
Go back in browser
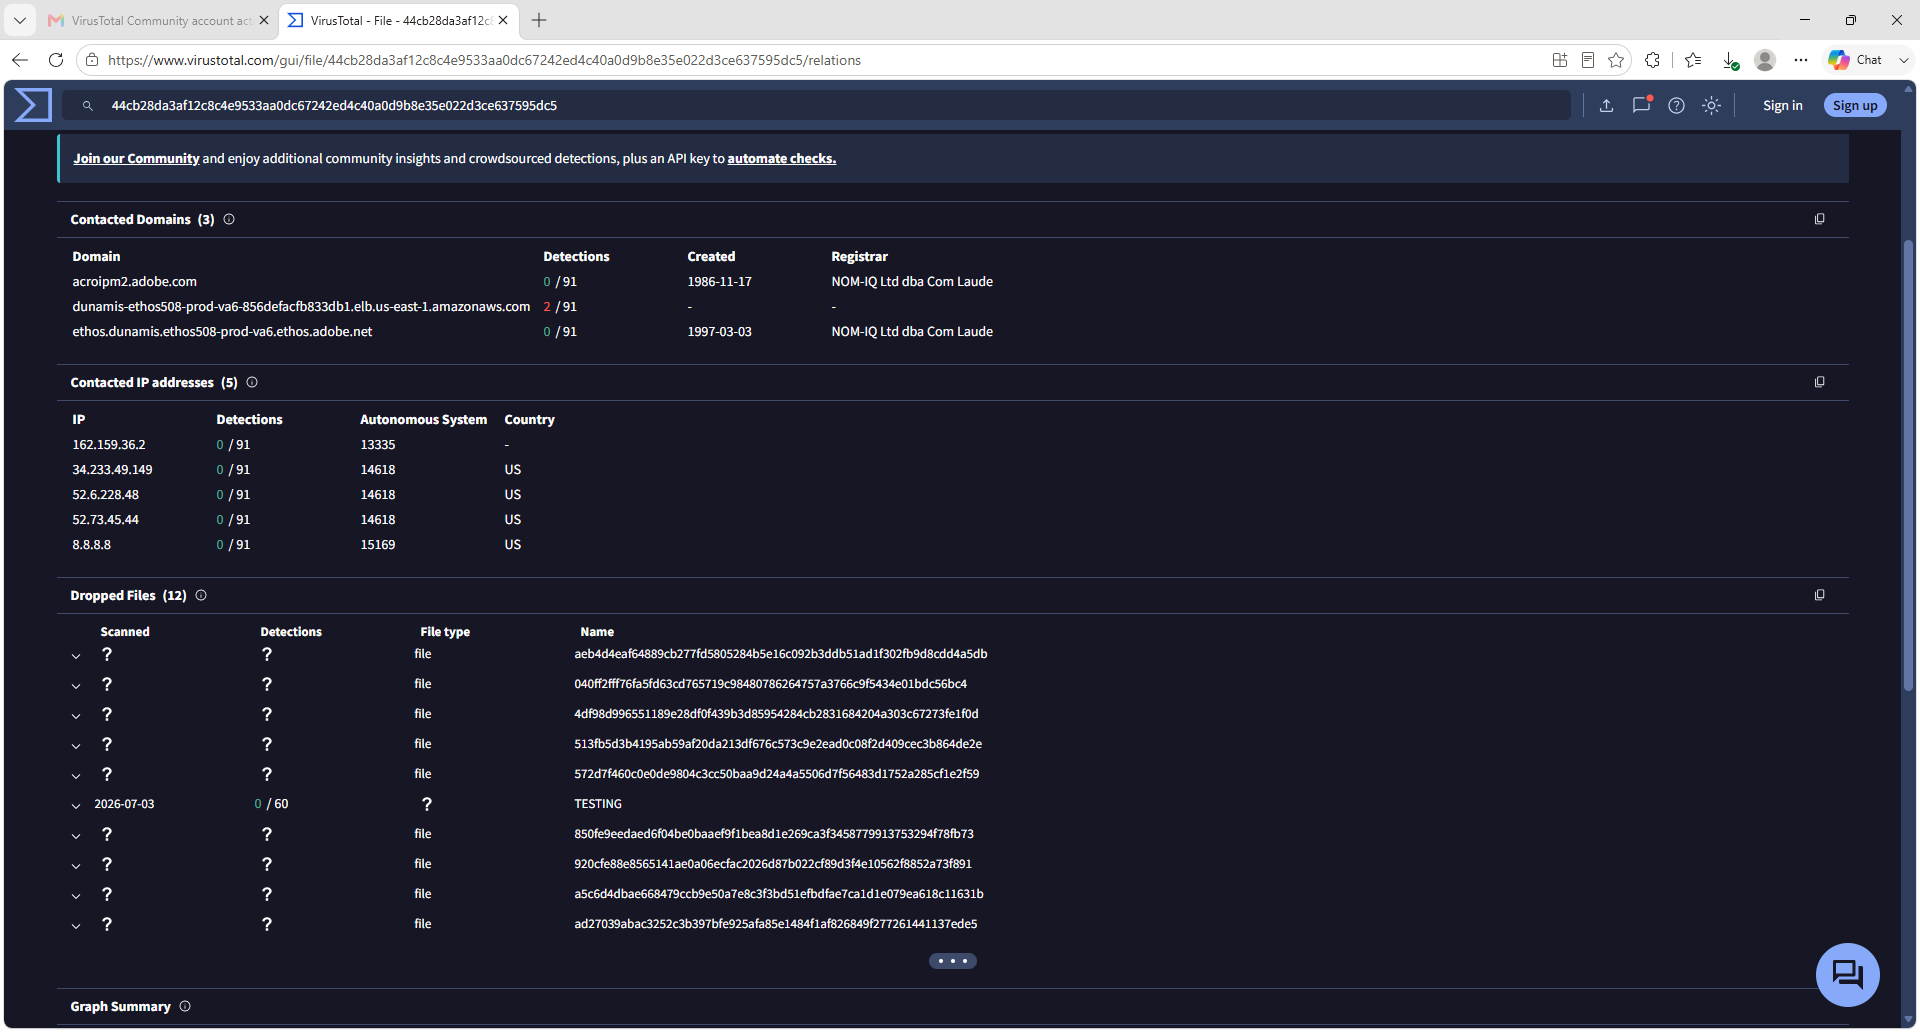[x=20, y=60]
